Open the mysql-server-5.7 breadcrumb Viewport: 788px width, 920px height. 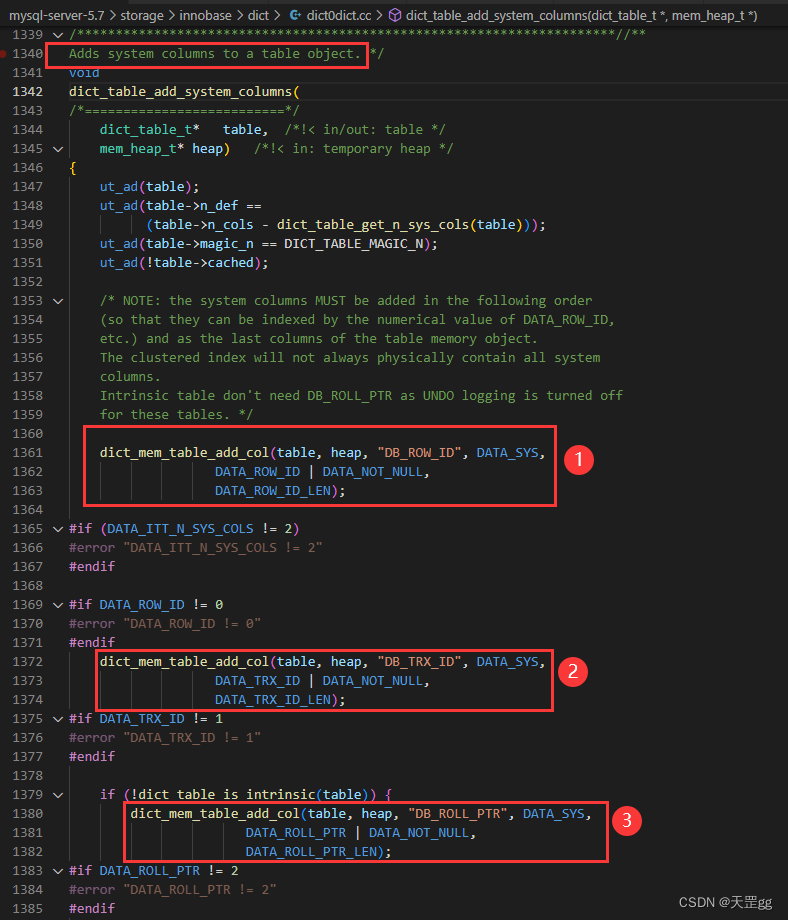pyautogui.click(x=56, y=15)
